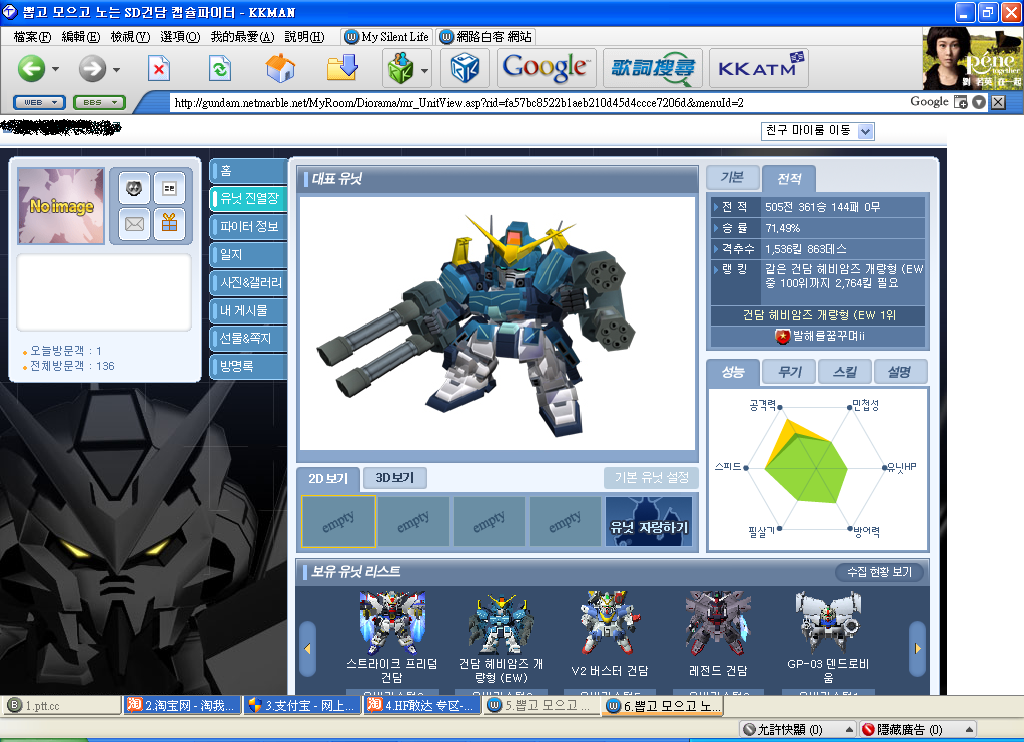Open the 選項(O) menu

180,37
